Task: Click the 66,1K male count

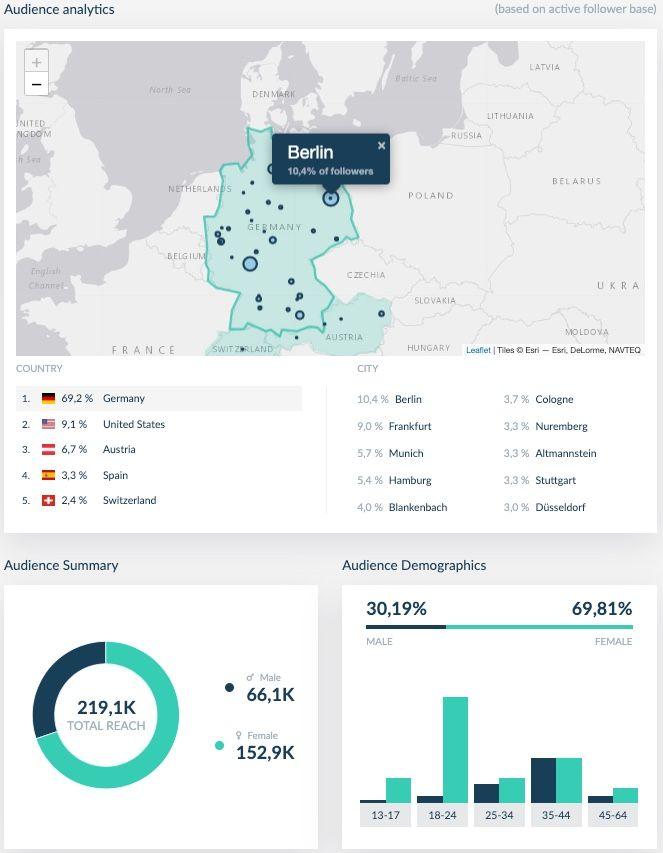Action: (x=270, y=695)
